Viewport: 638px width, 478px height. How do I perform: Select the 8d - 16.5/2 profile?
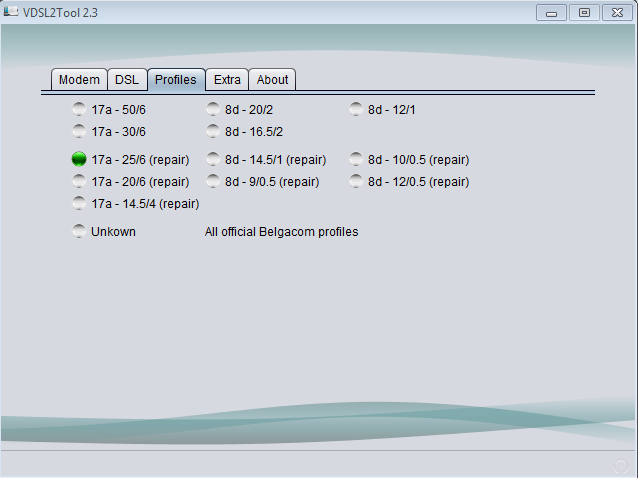pos(213,131)
